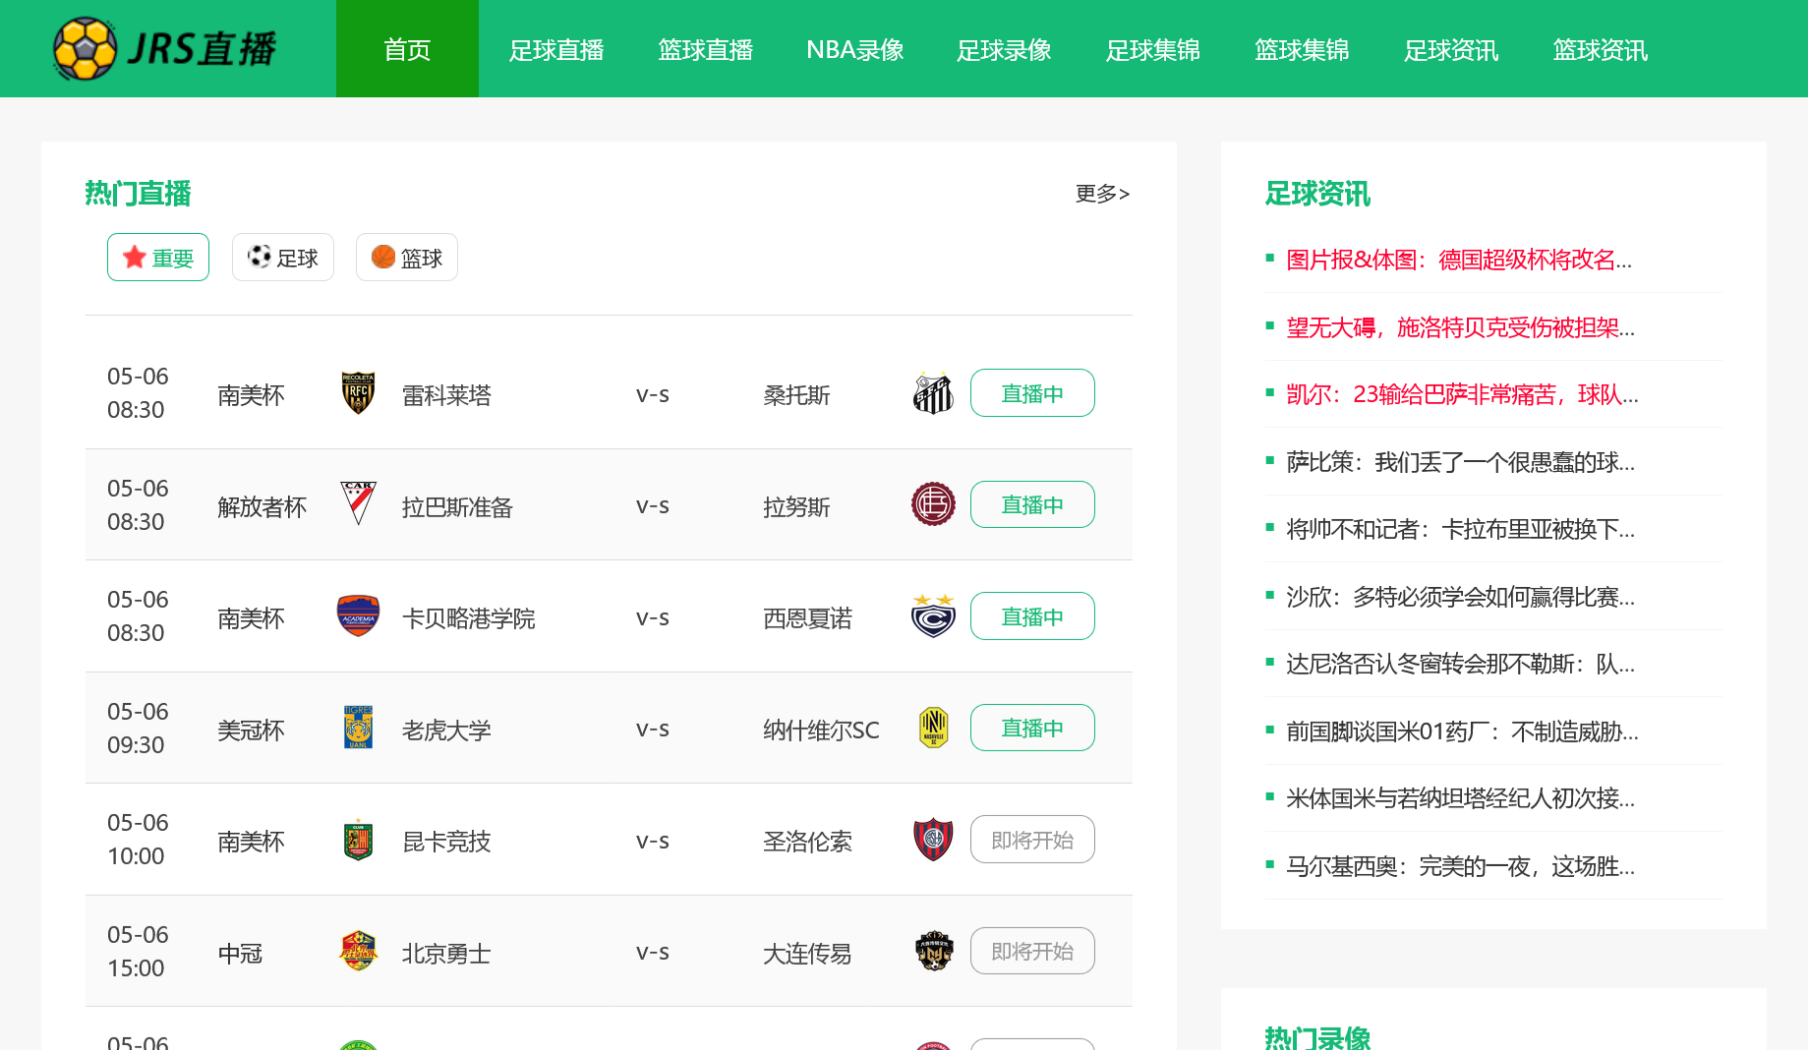1808x1050 pixels.
Task: Click the 圣洛伦索 team crest
Action: click(933, 839)
